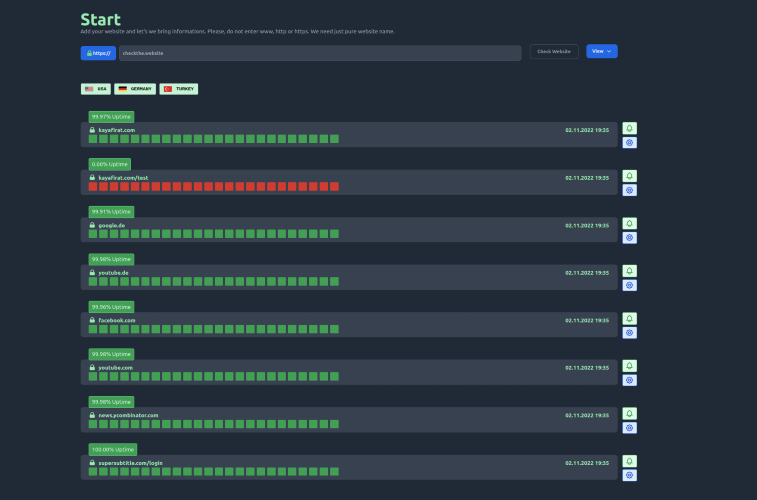
Task: Click the lock icon beside google.de
Action: point(92,225)
